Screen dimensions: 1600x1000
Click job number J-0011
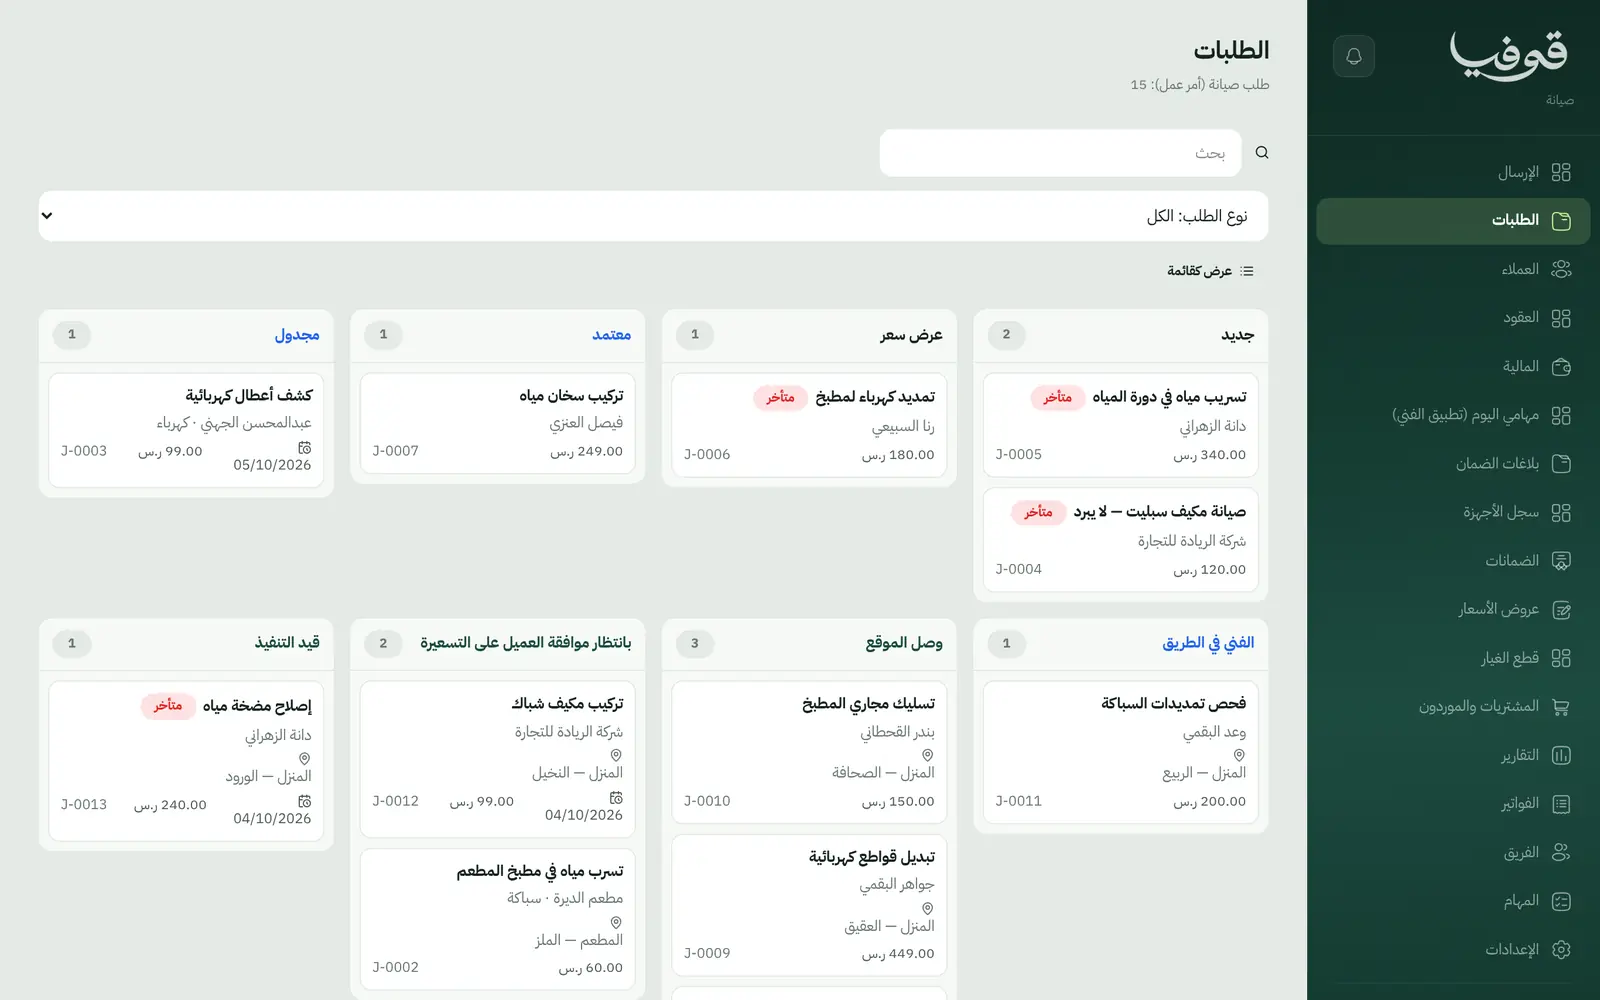pos(1018,801)
